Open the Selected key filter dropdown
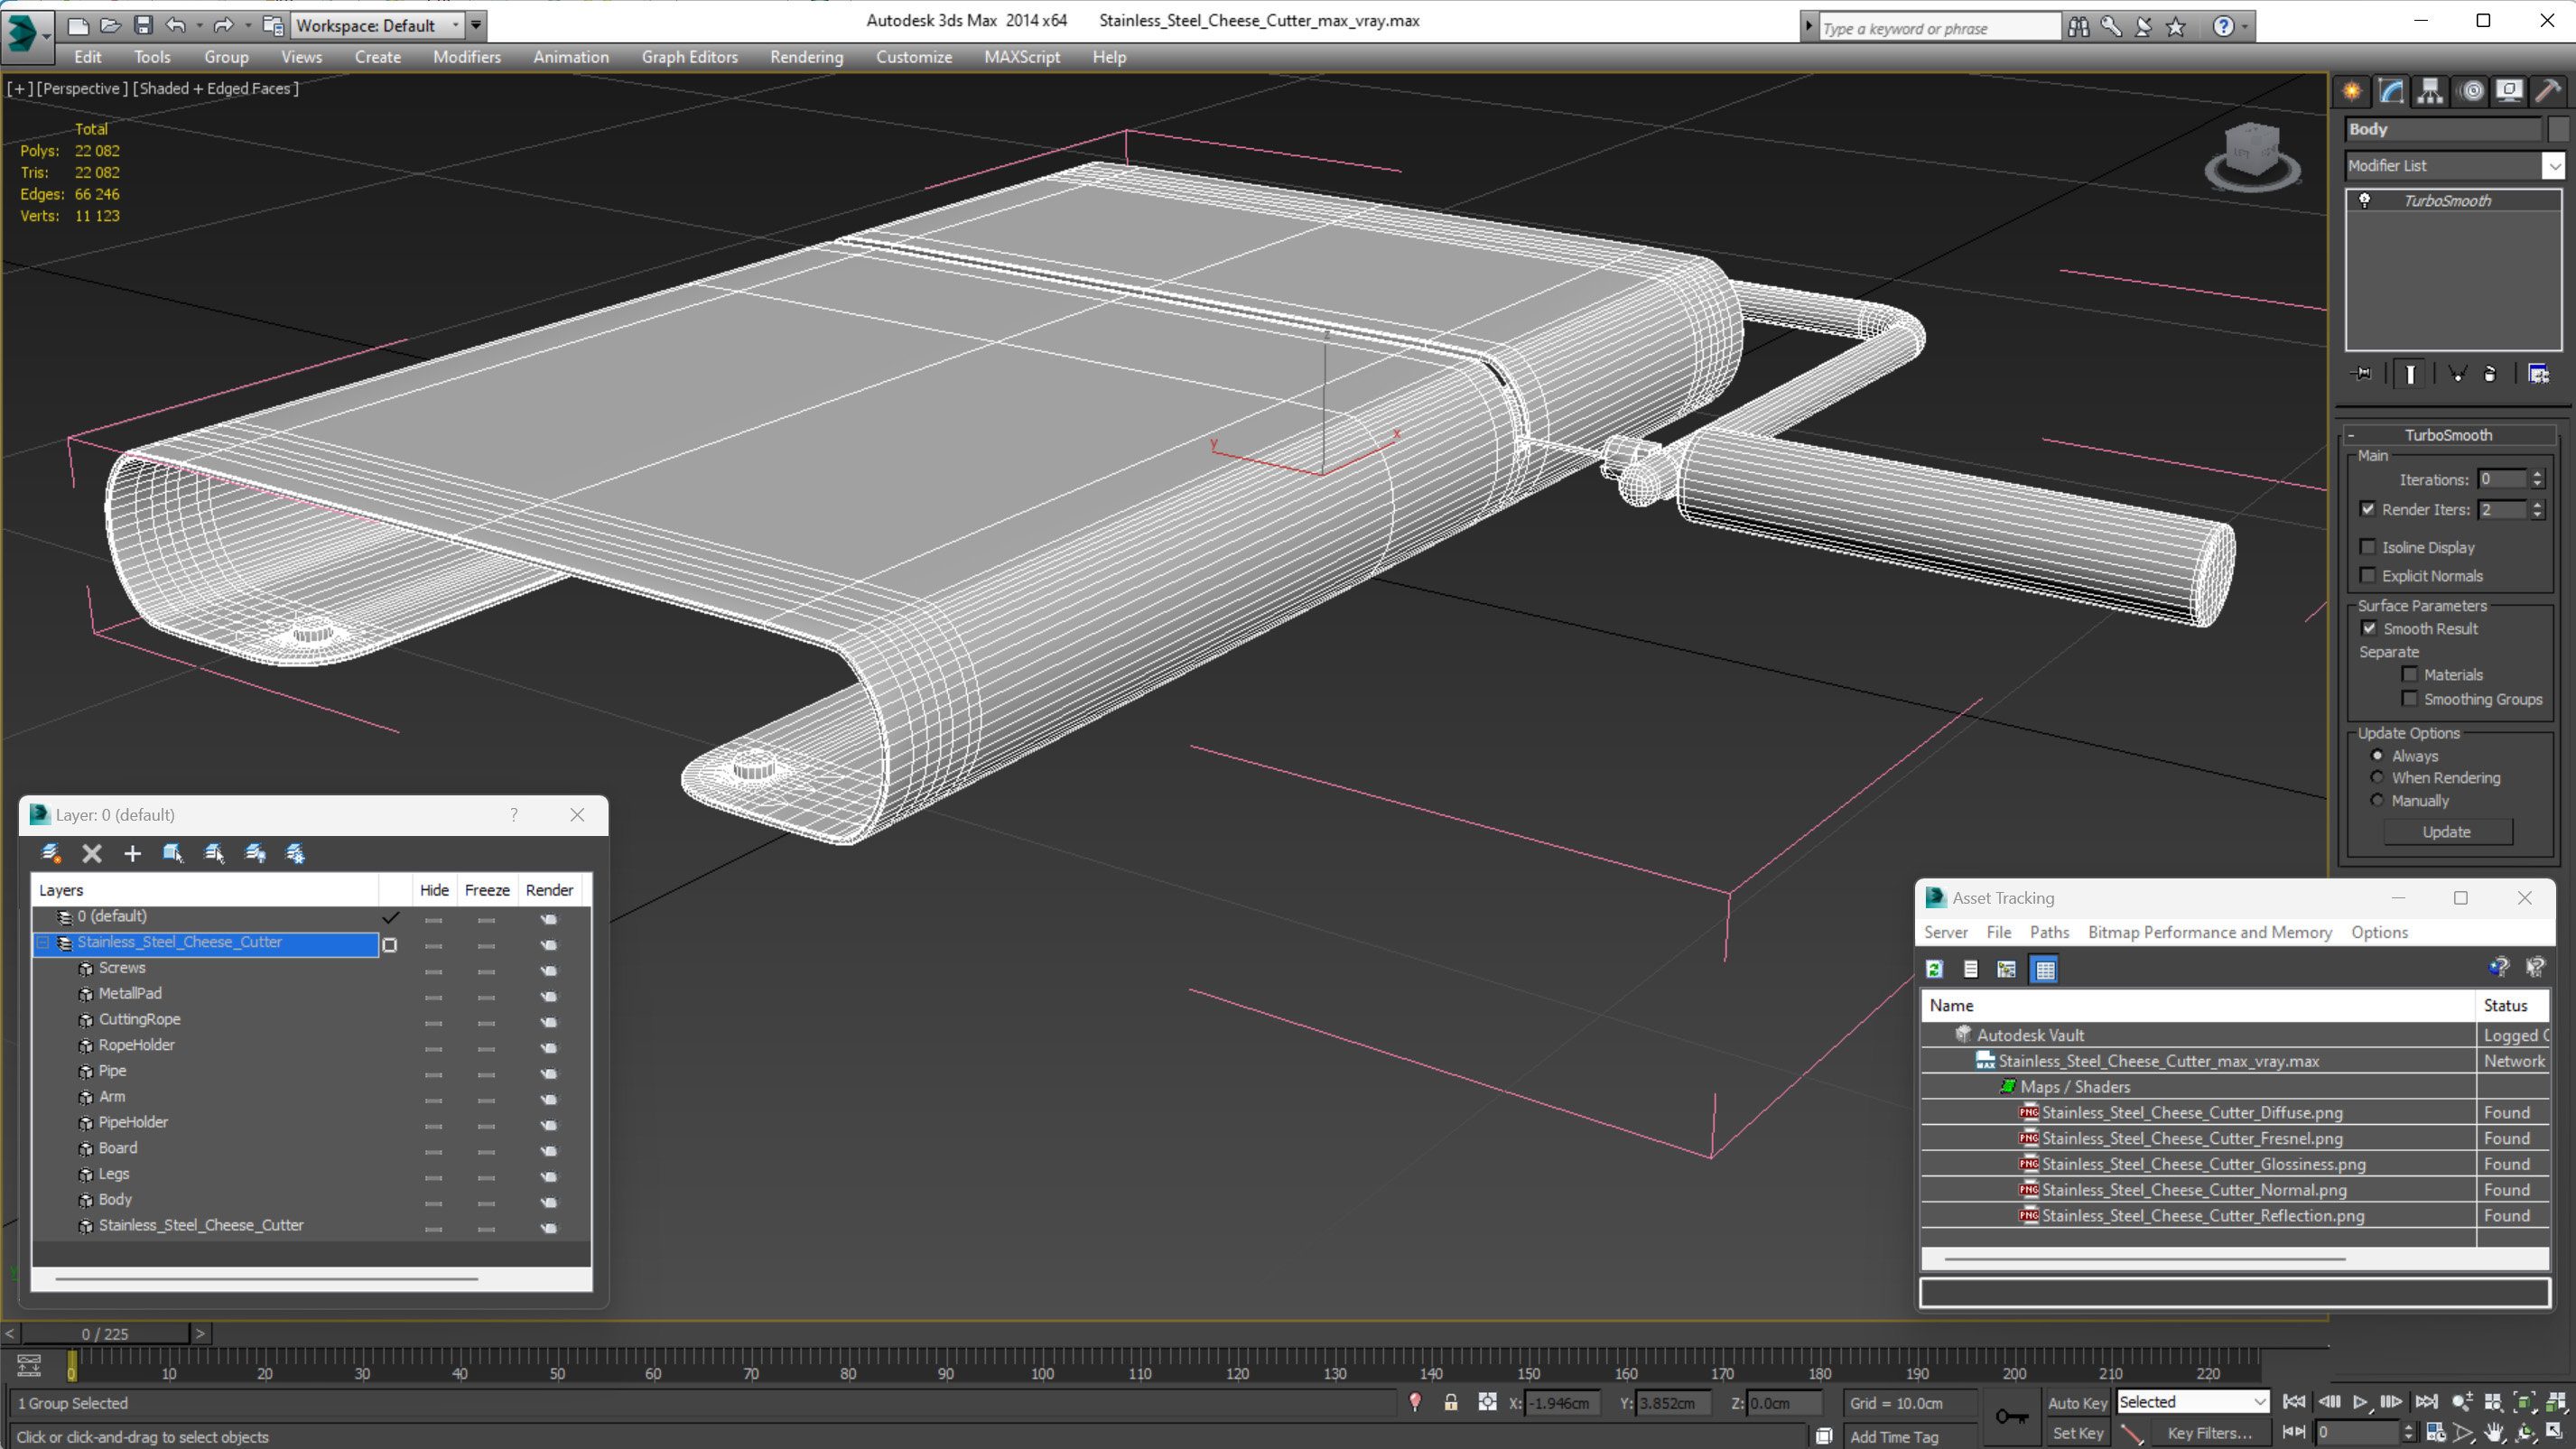The height and width of the screenshot is (1449, 2576). [x=2258, y=1402]
